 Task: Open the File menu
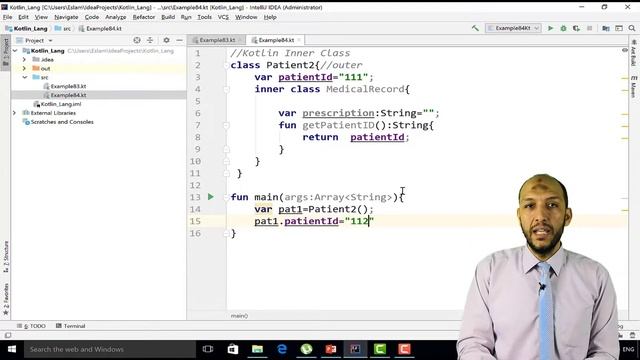coord(7,17)
